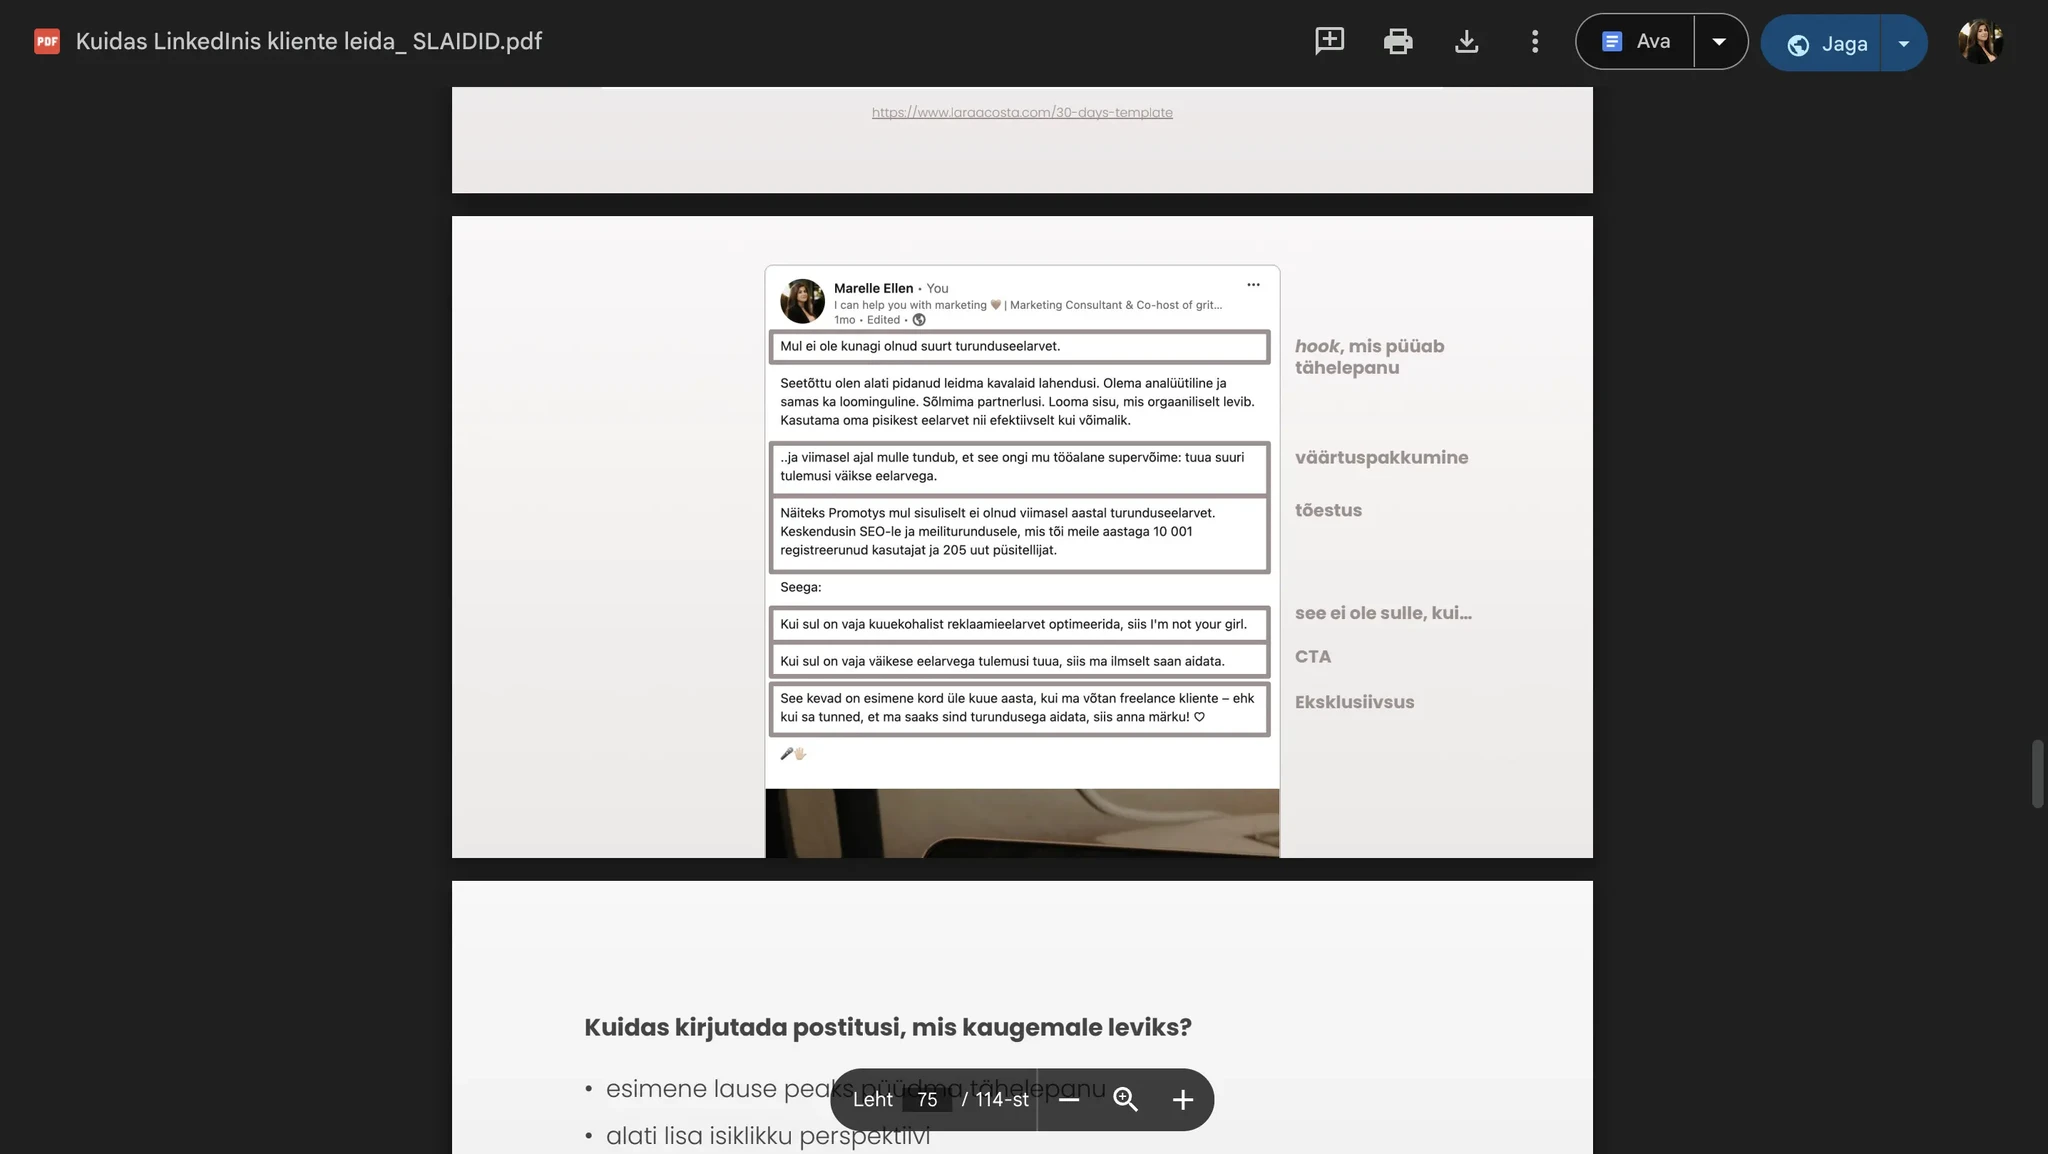Click the magnifier zoom reset icon

pos(1125,1099)
